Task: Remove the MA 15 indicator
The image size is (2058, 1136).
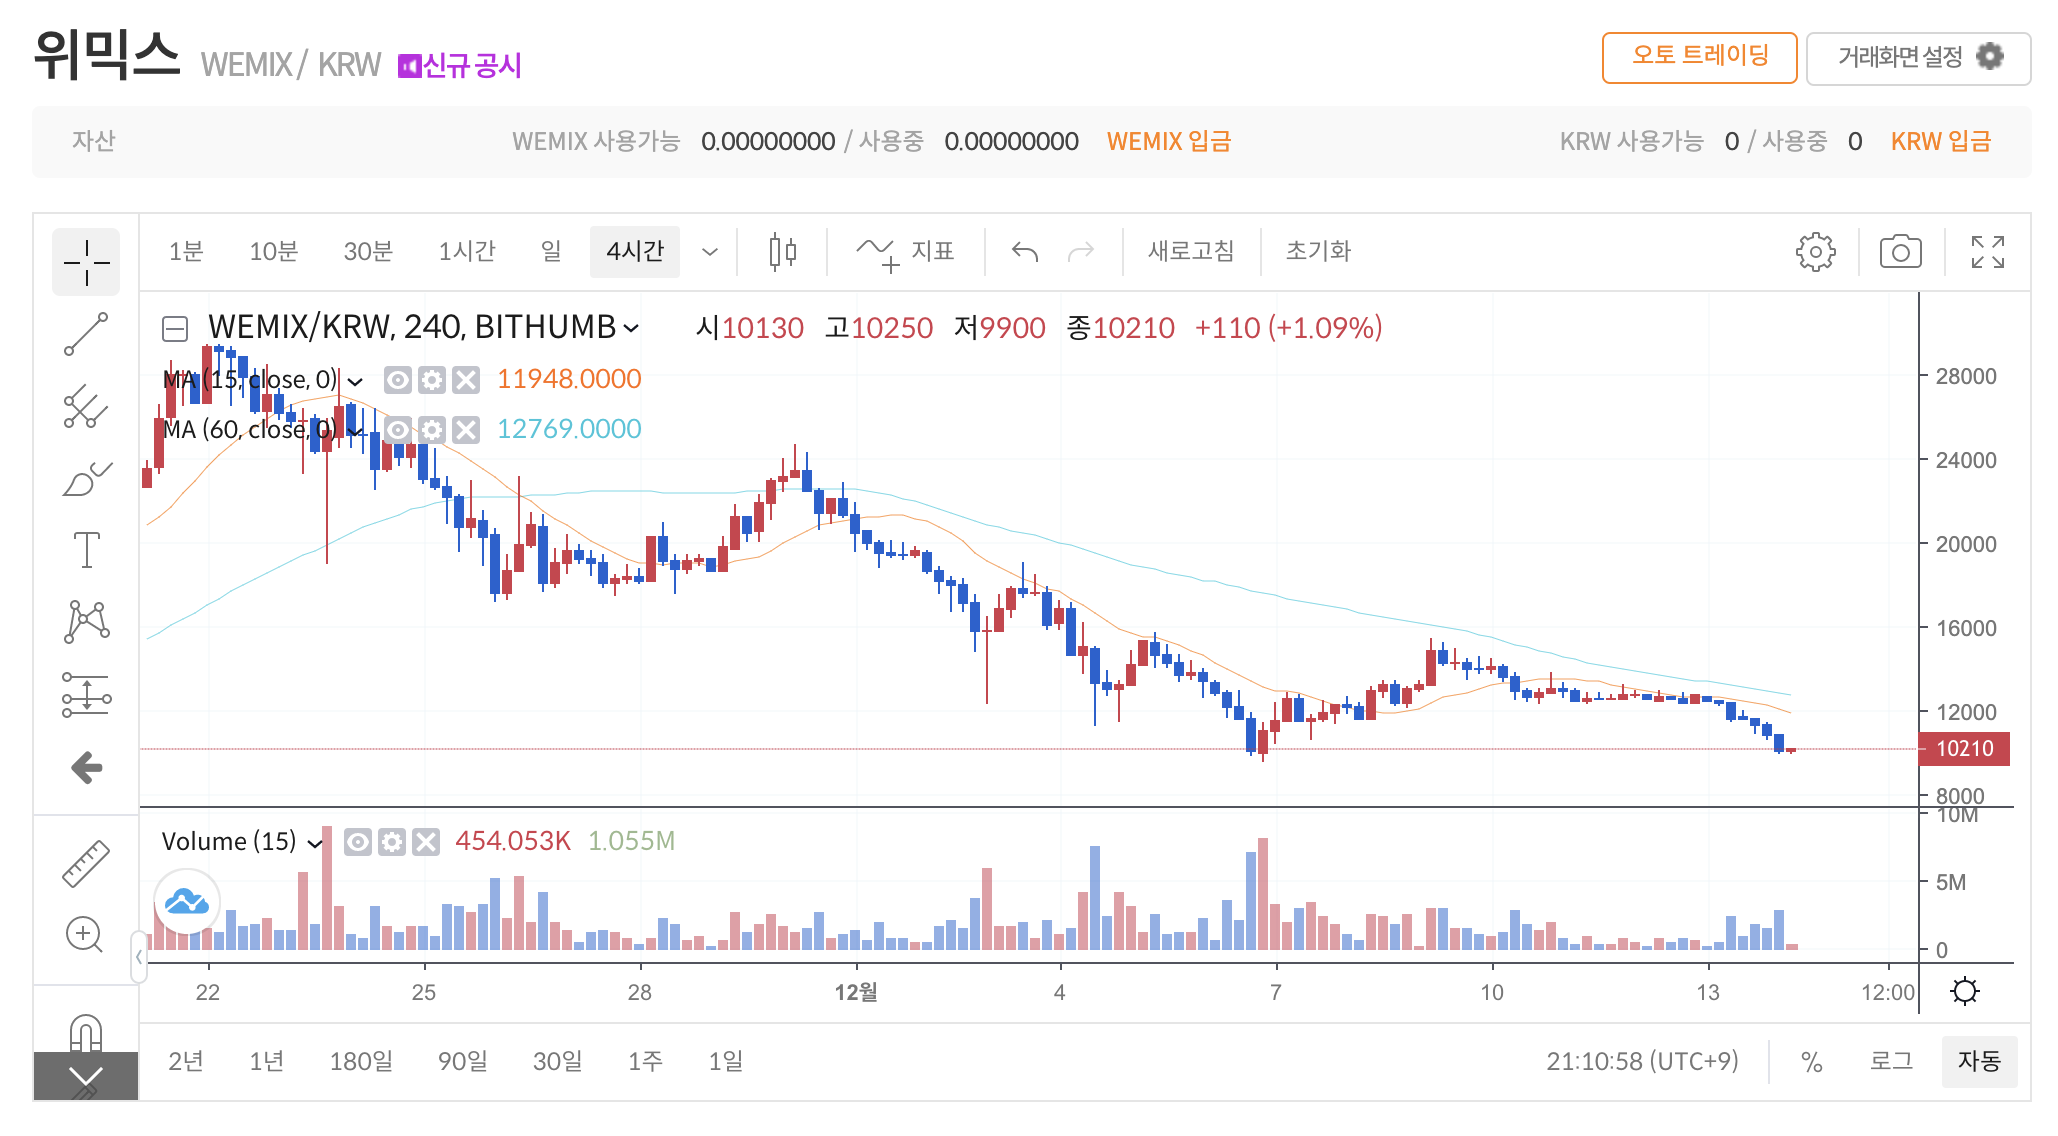Action: click(466, 380)
